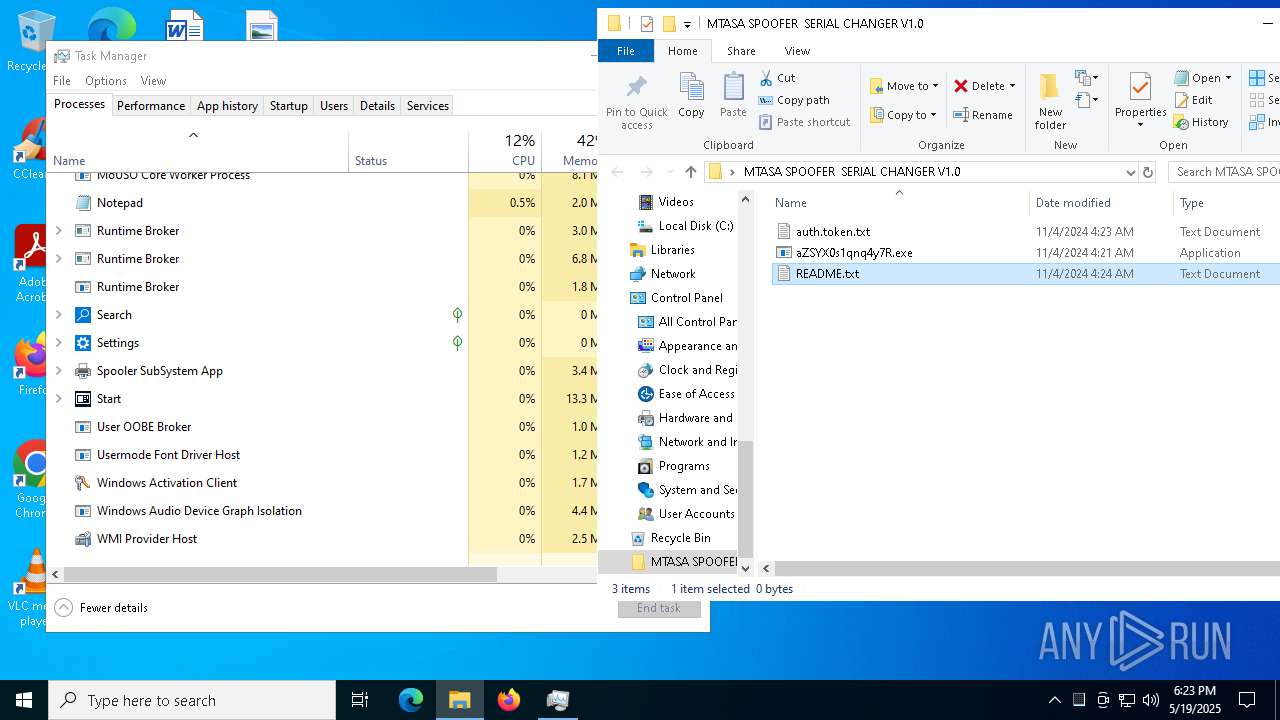The image size is (1280, 720).
Task: Open Task Manager Startup tab
Action: pos(289,106)
